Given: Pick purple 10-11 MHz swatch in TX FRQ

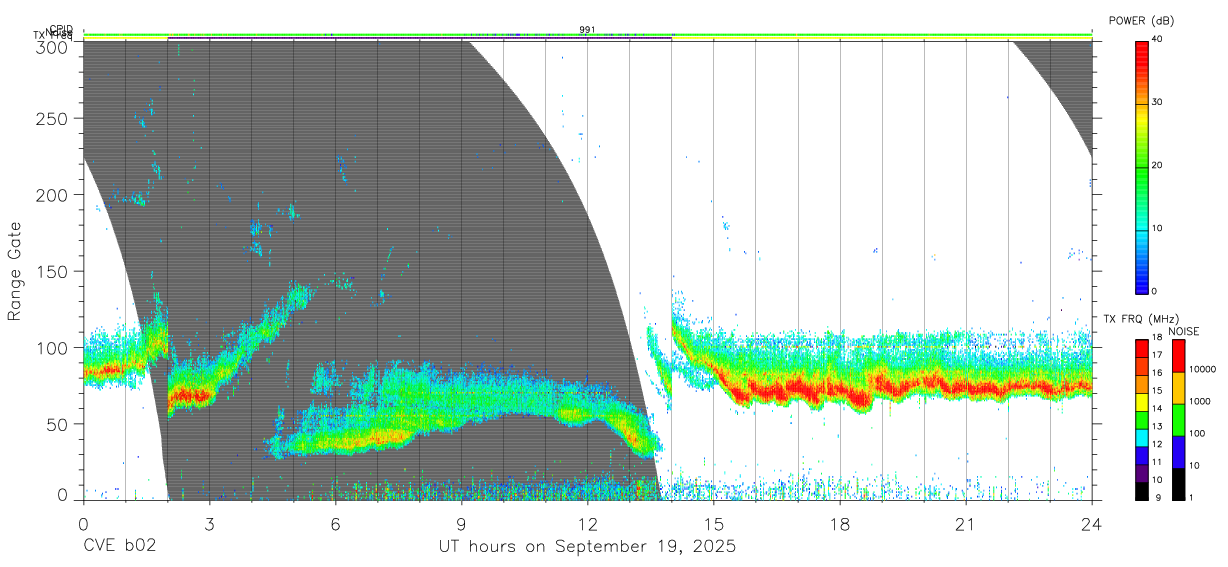Looking at the screenshot, I should [1141, 474].
